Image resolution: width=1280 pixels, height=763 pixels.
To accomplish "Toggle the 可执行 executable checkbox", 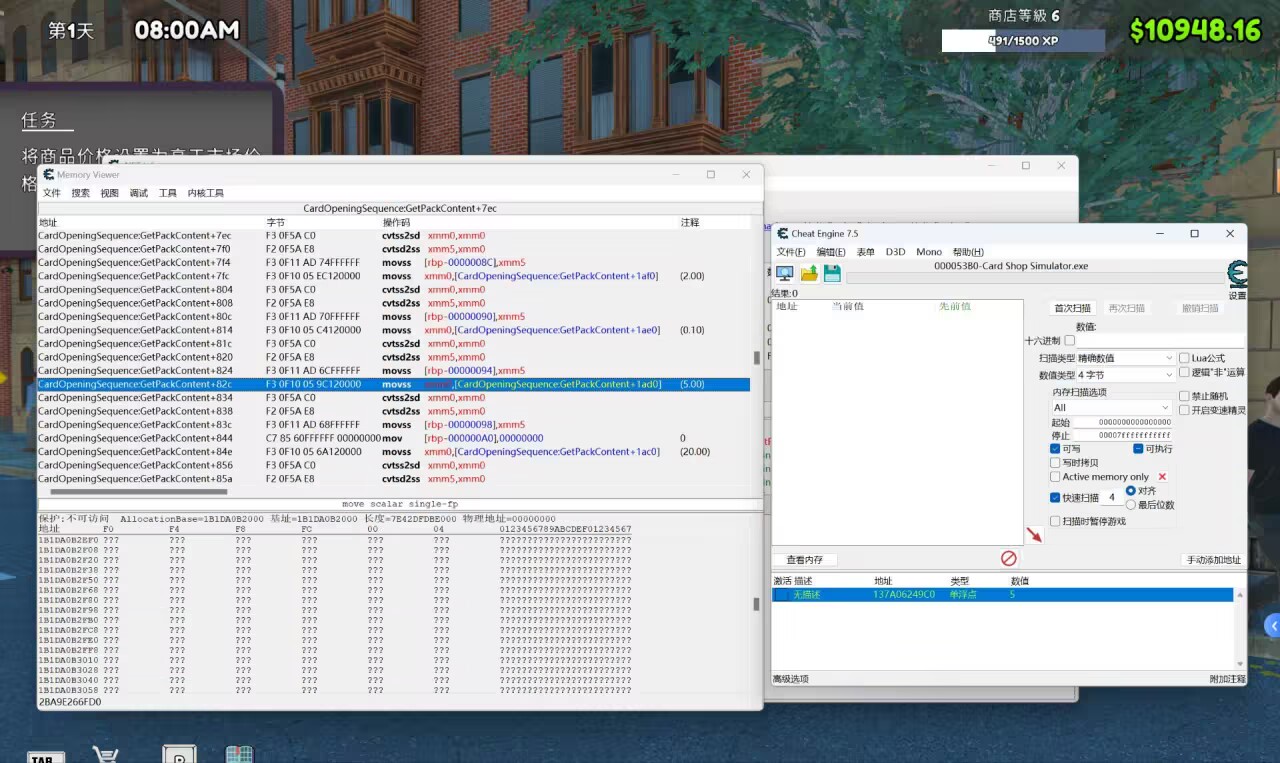I will [1138, 449].
